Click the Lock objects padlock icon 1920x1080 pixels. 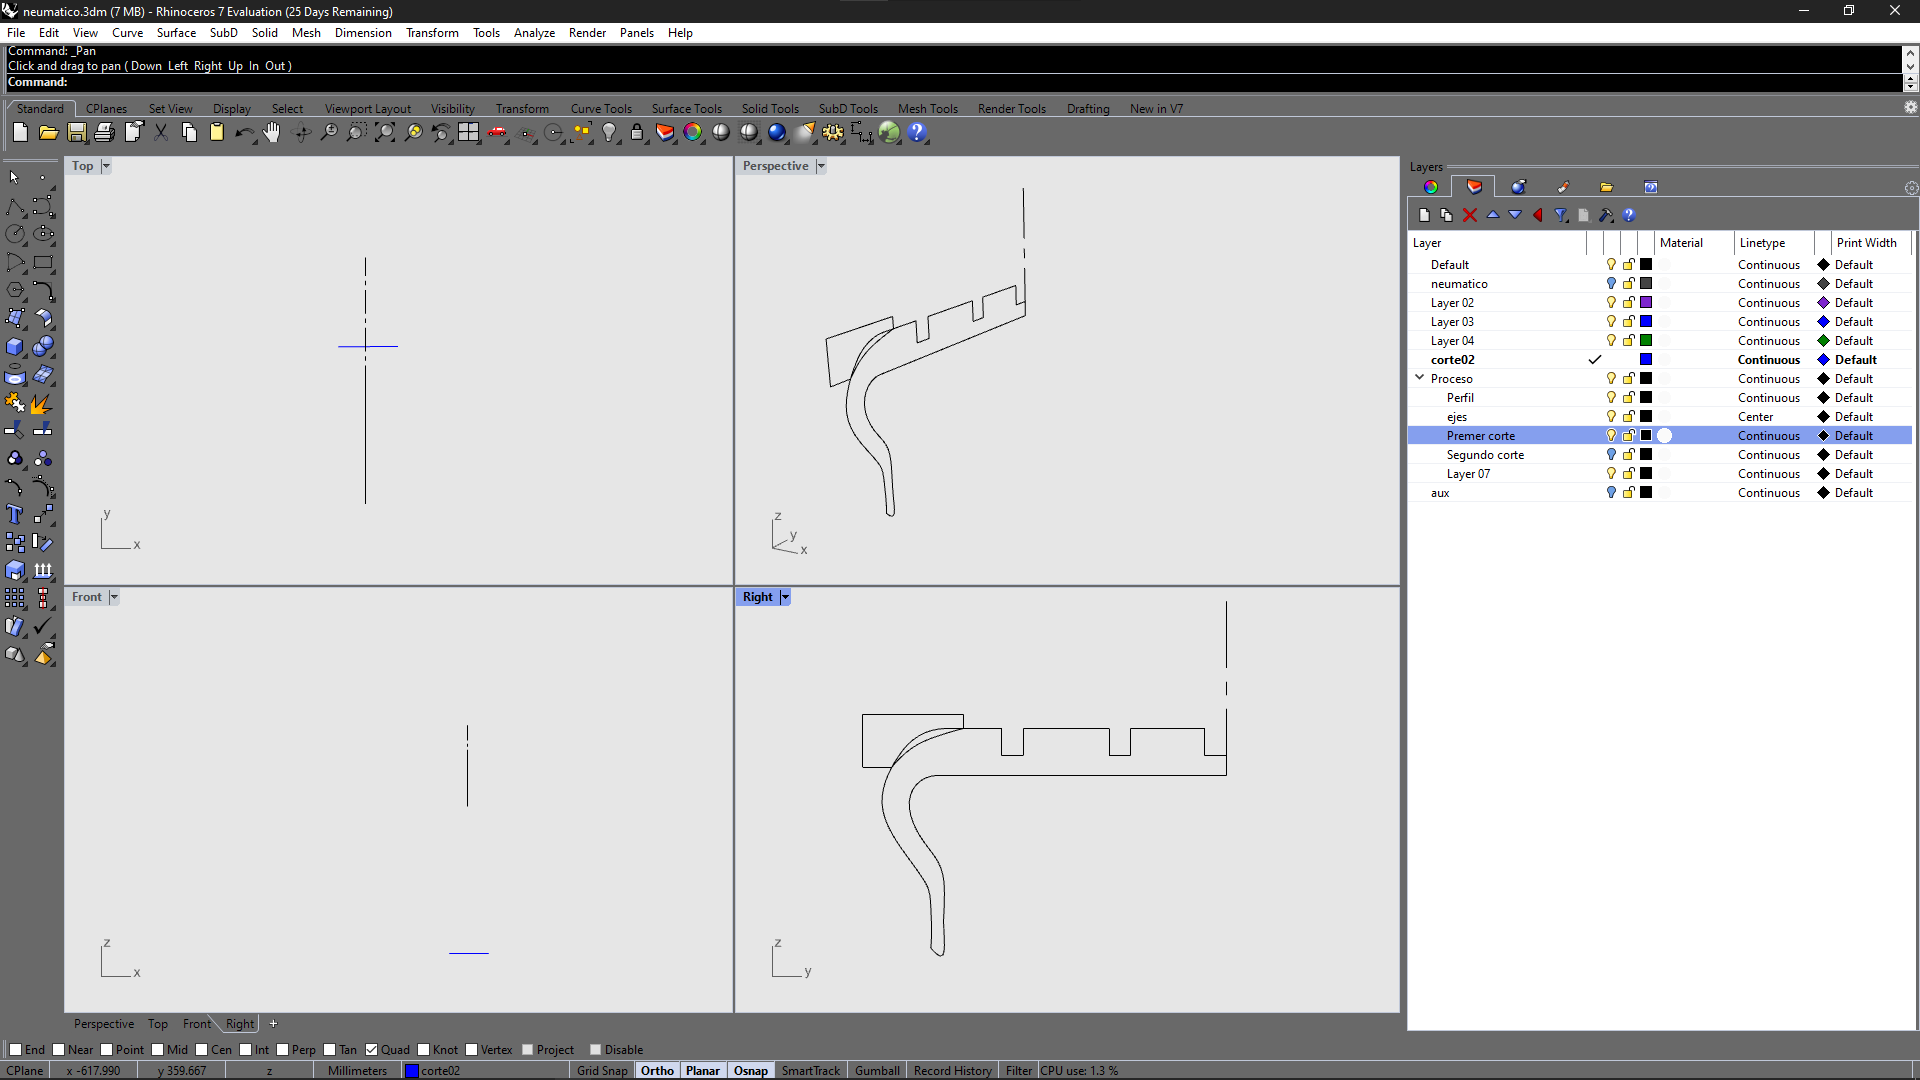coord(637,132)
